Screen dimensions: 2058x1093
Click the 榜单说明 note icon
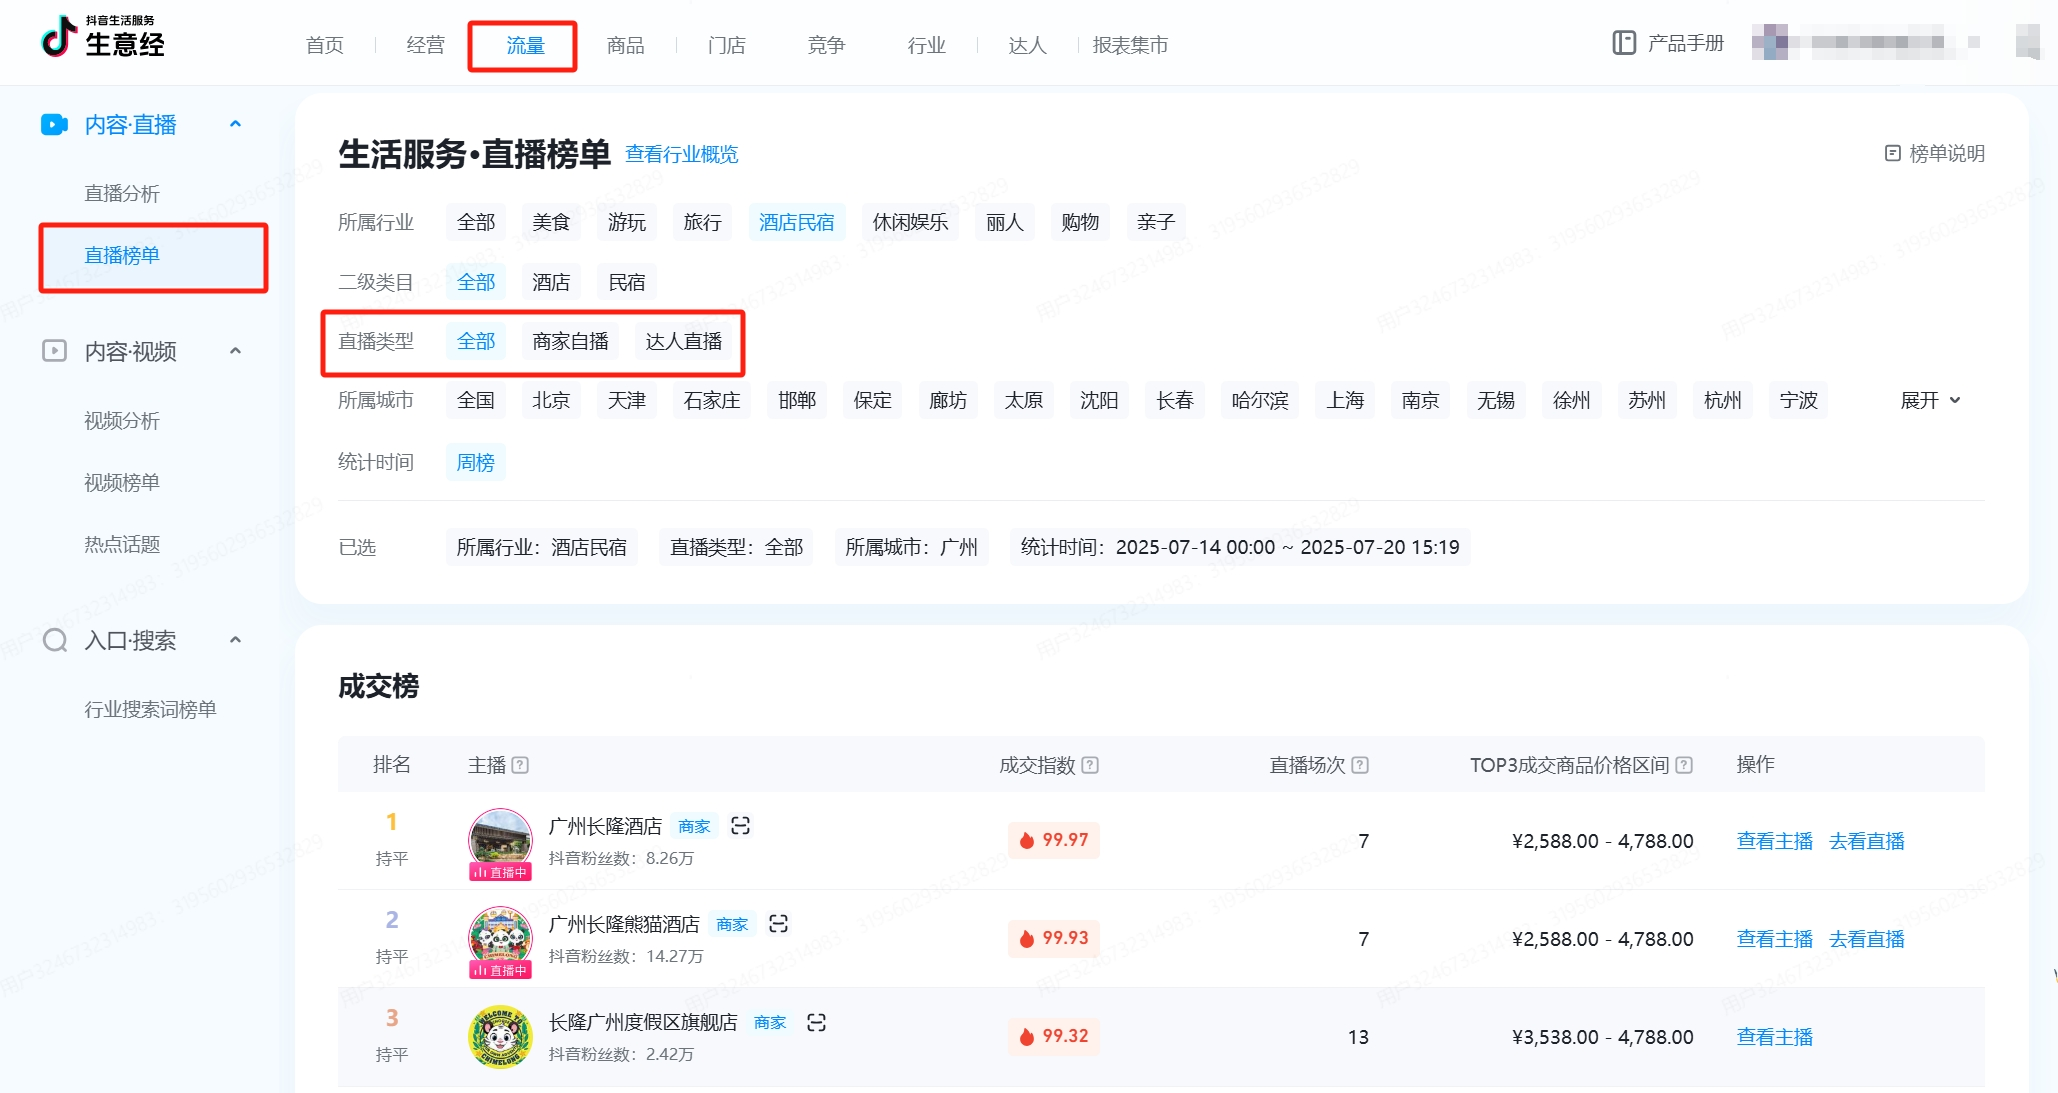[1892, 153]
